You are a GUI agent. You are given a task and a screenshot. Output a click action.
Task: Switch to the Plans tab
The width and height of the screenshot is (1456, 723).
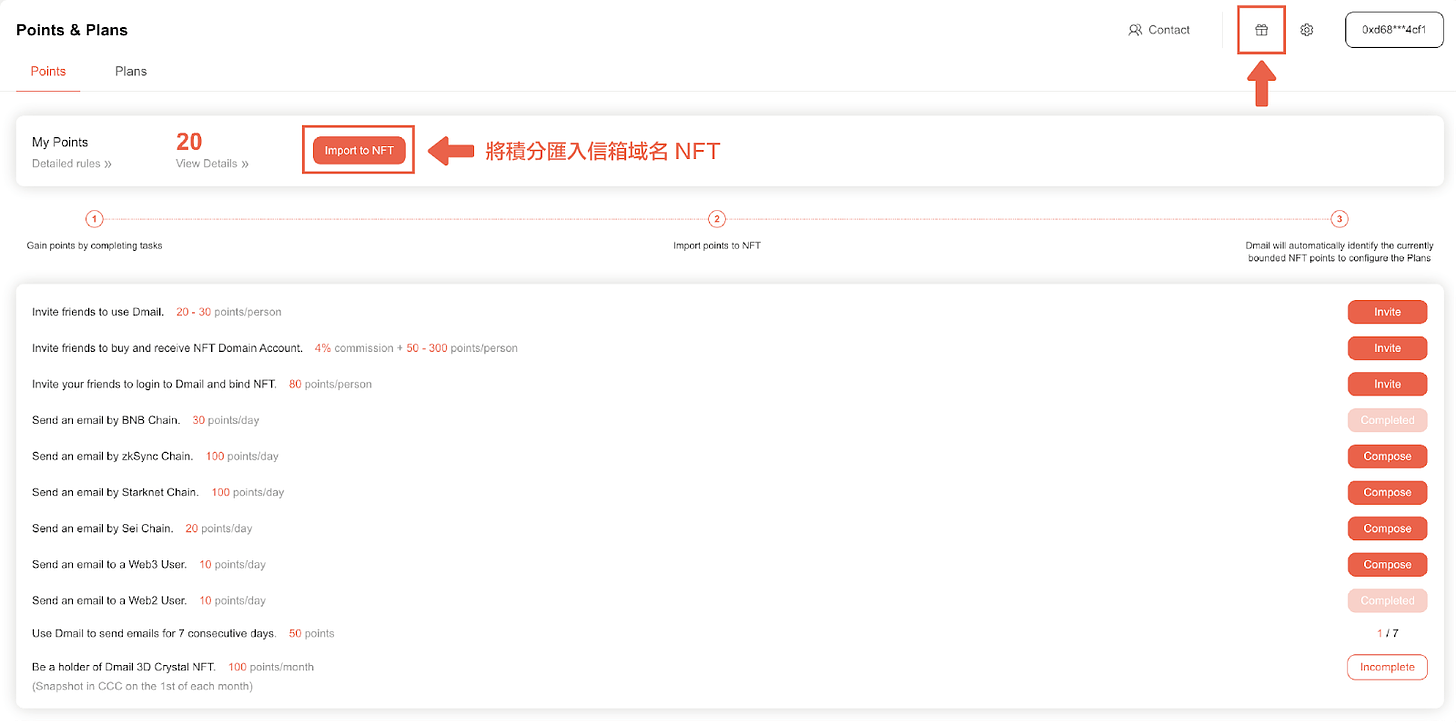click(131, 71)
